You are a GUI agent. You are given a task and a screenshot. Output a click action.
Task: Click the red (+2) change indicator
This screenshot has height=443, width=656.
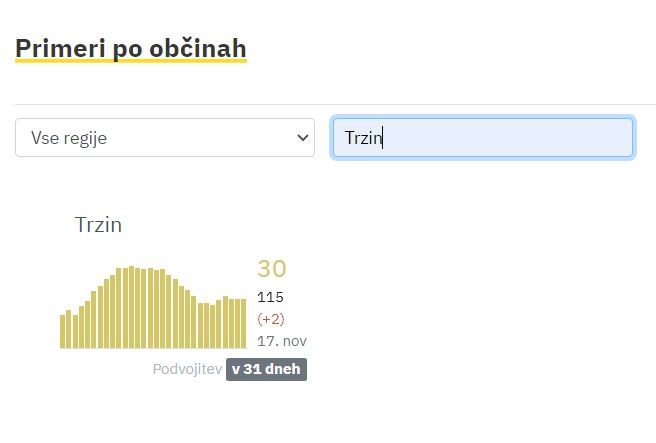click(x=271, y=319)
